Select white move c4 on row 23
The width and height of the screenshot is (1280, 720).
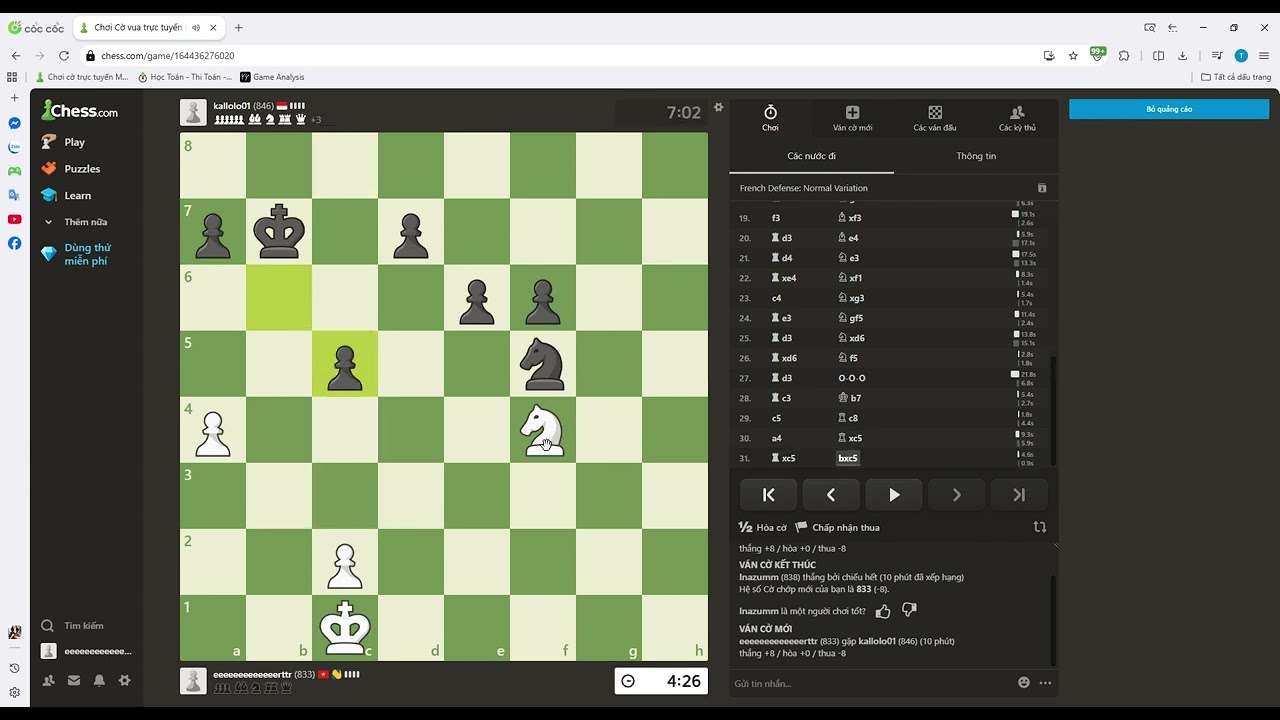tap(777, 298)
